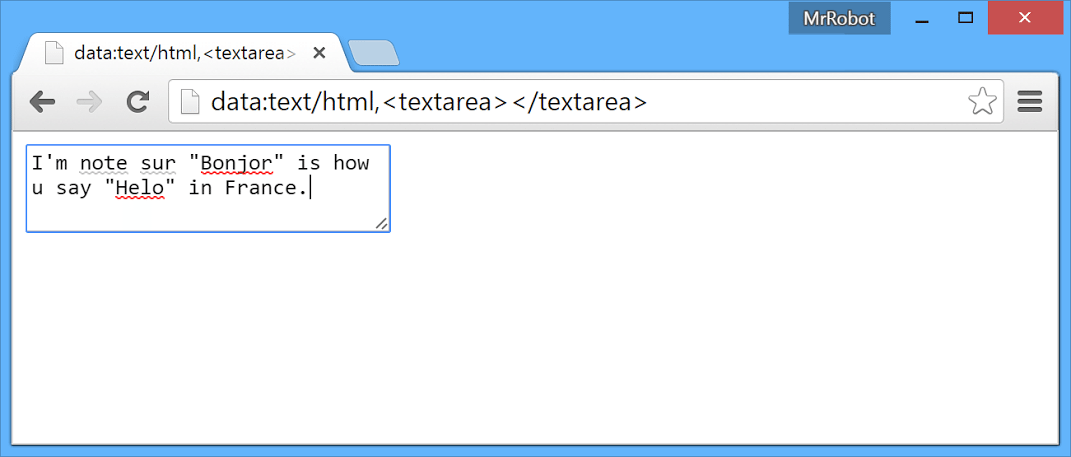Click the MrRobot profile button

coord(839,18)
